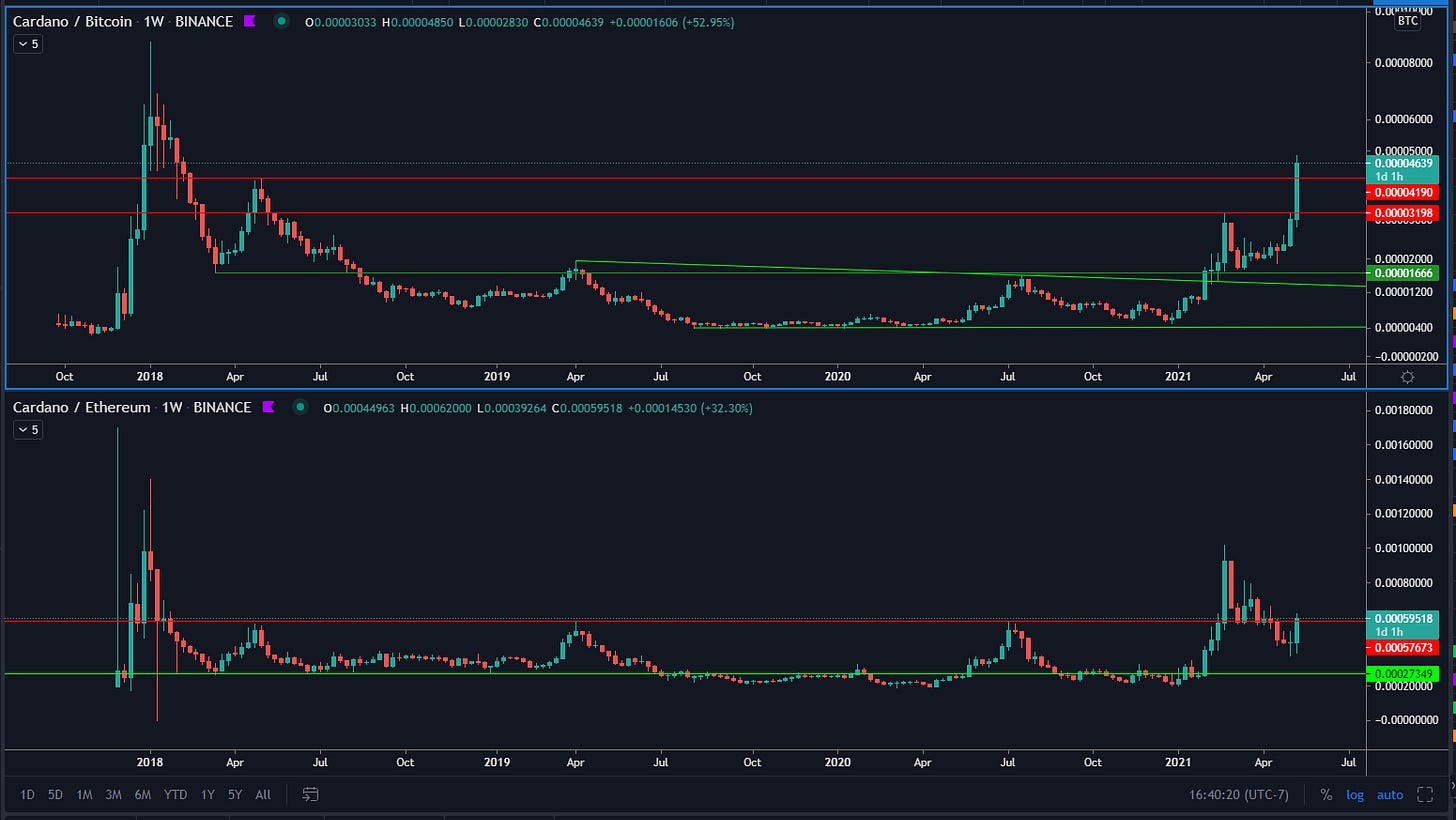Click 2018 label on Cardano / Bitcoin time axis
The image size is (1456, 820).
pyautogui.click(x=150, y=377)
